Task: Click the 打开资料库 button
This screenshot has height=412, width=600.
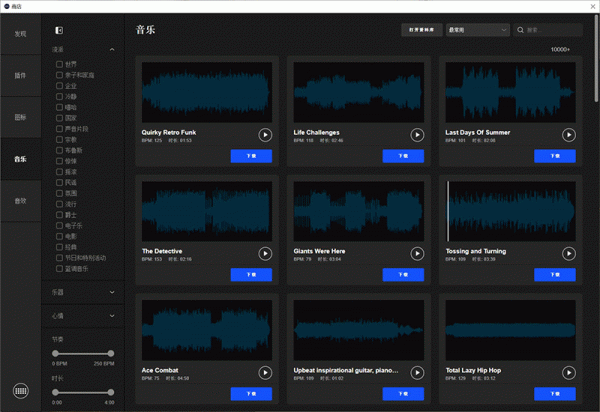Action: pos(420,30)
